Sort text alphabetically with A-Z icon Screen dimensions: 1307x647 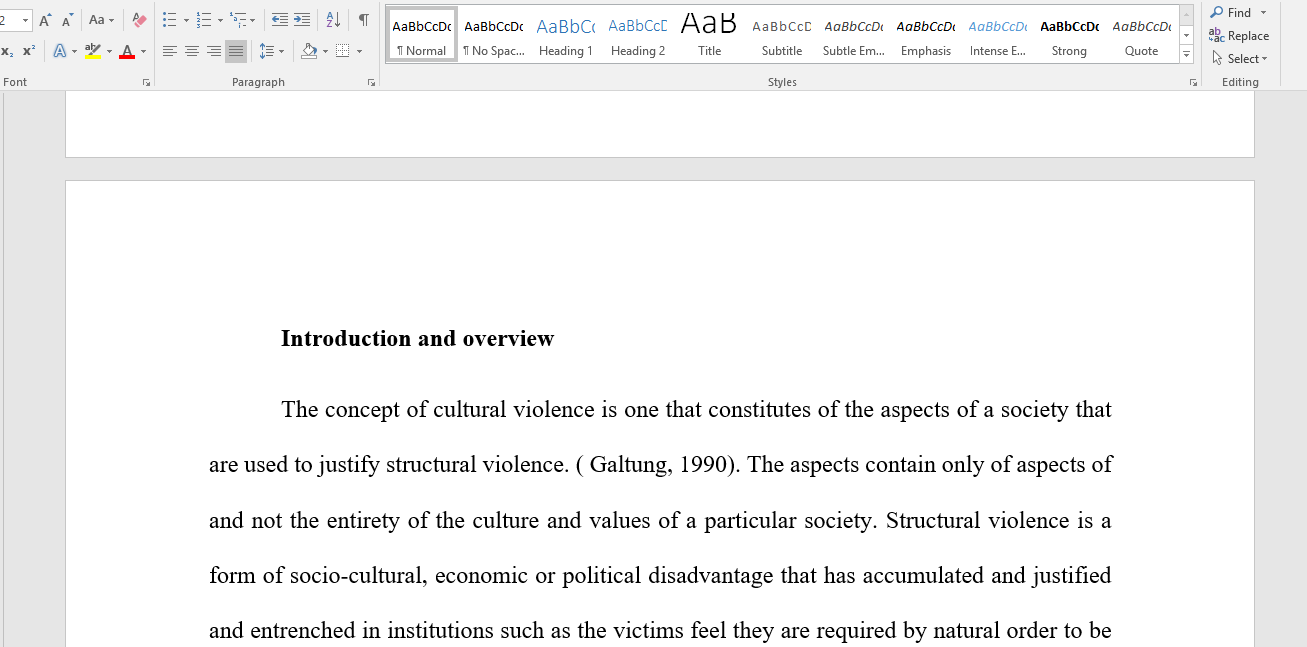333,20
